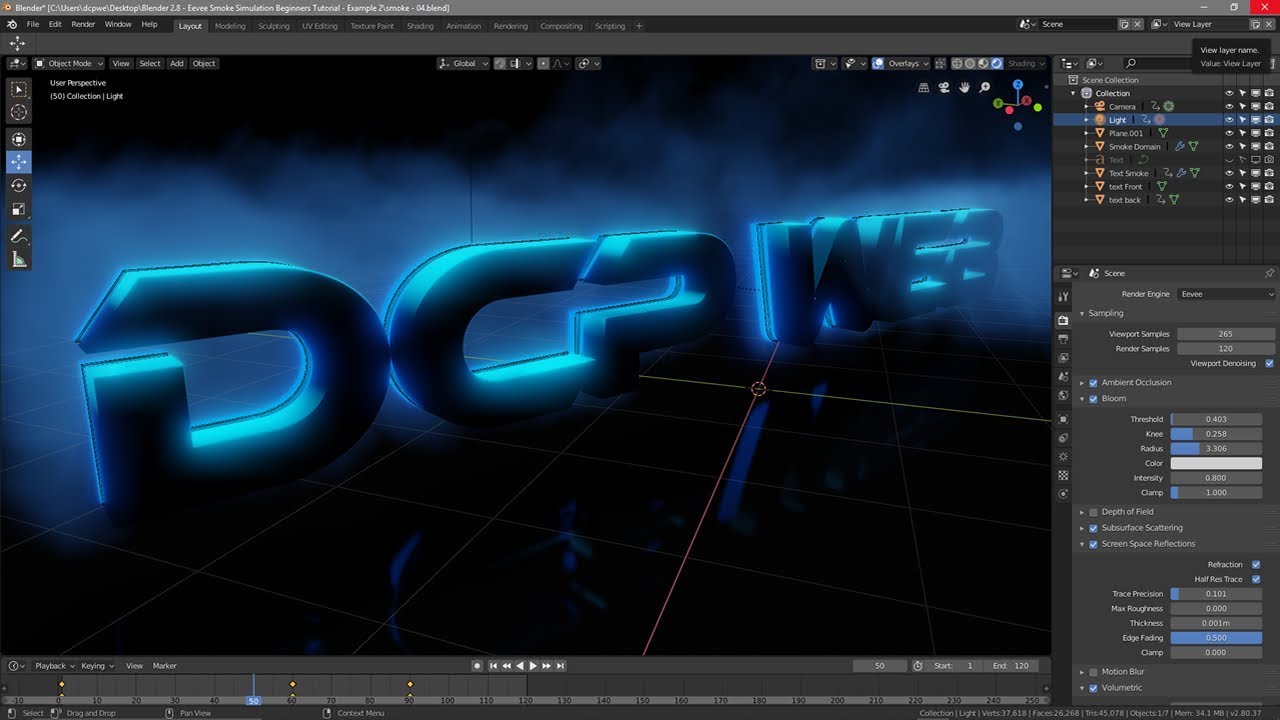Toggle the perspective/orthographic grid icon
The height and width of the screenshot is (720, 1280).
(923, 87)
